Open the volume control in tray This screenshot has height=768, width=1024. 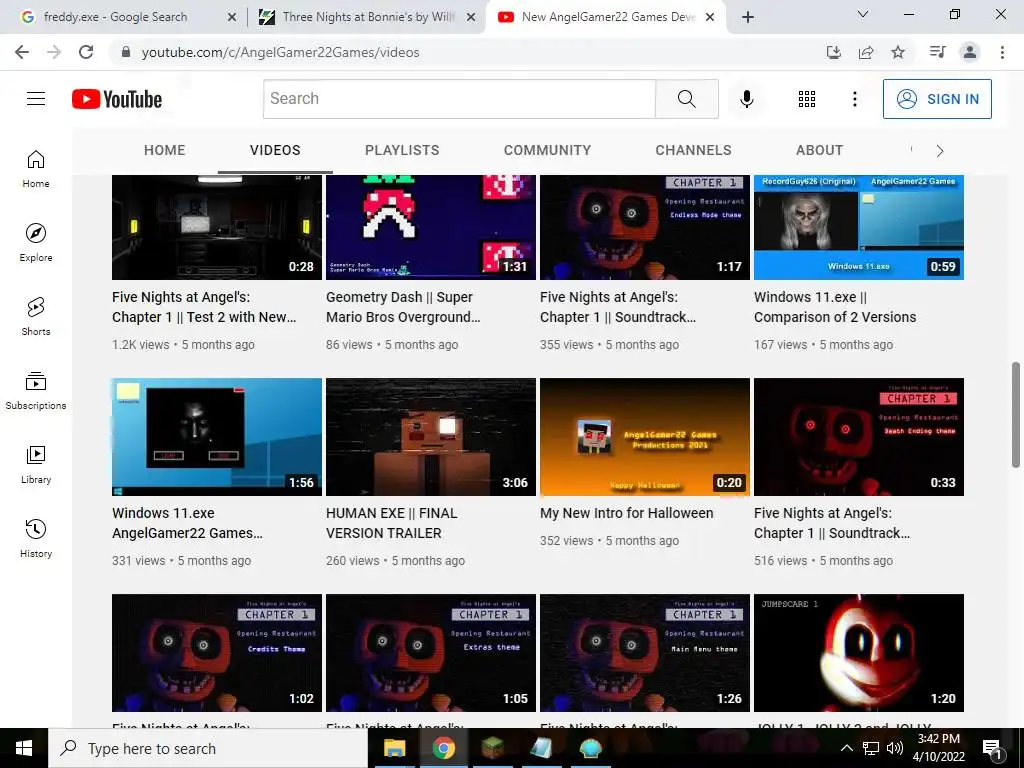(895, 748)
